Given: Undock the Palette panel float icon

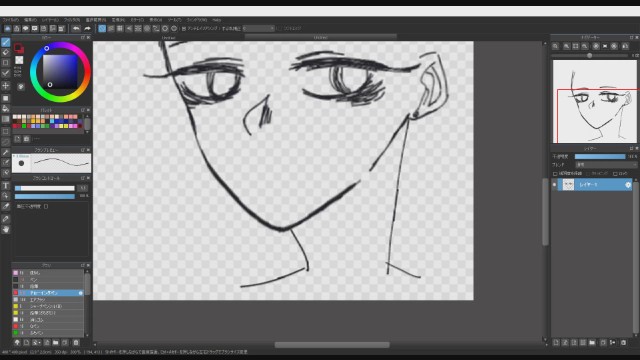Looking at the screenshot, I should pyautogui.click(x=83, y=110).
